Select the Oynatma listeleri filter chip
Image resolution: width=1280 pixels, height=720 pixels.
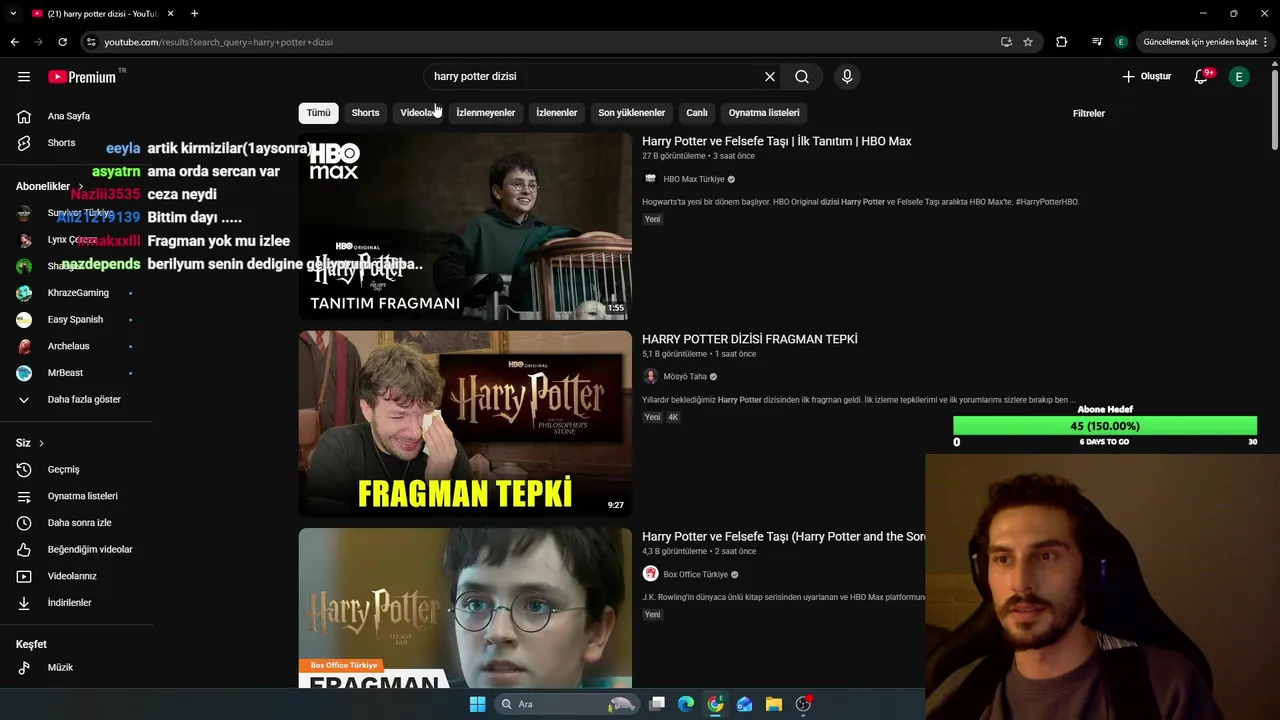[764, 113]
